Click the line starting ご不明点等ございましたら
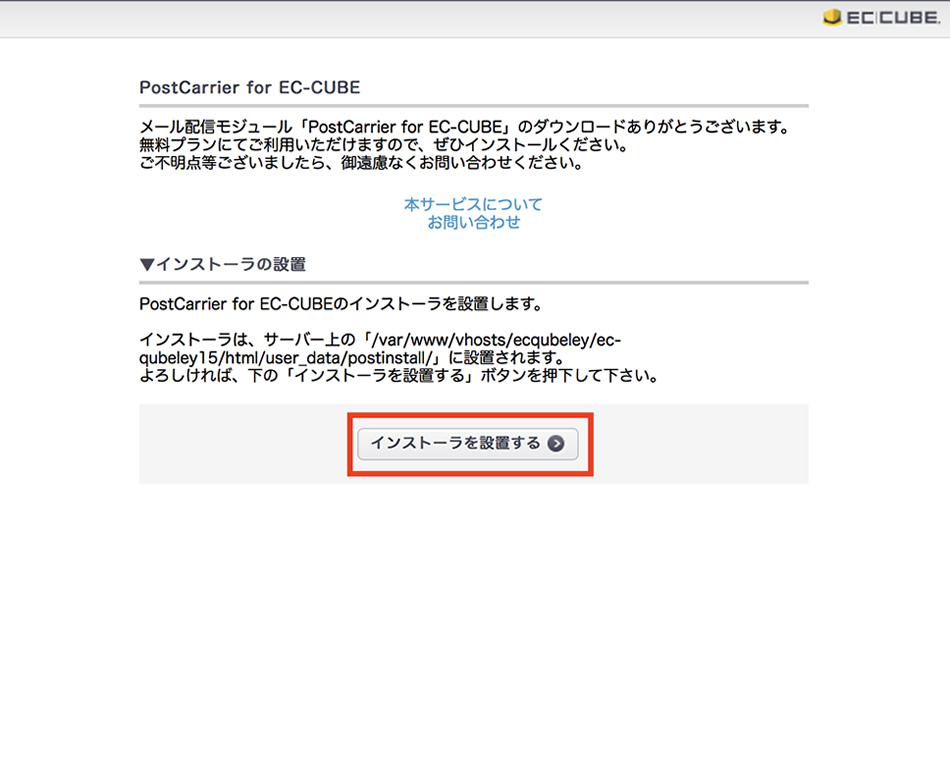The height and width of the screenshot is (766, 950). pos(361,163)
